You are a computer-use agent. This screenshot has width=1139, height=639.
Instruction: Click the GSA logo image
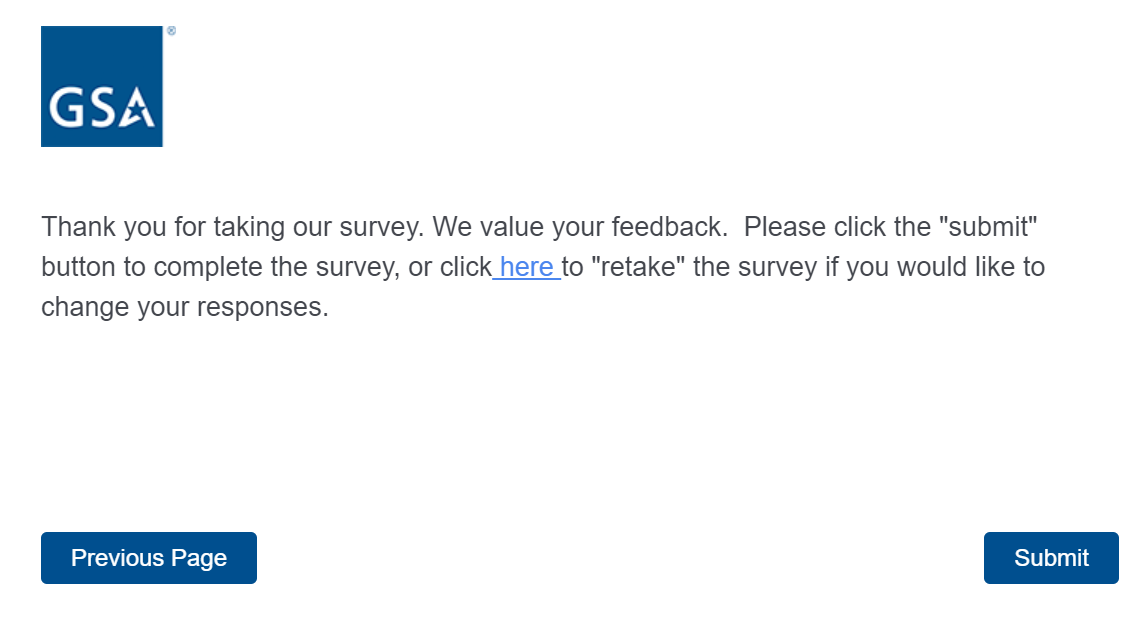click(101, 86)
